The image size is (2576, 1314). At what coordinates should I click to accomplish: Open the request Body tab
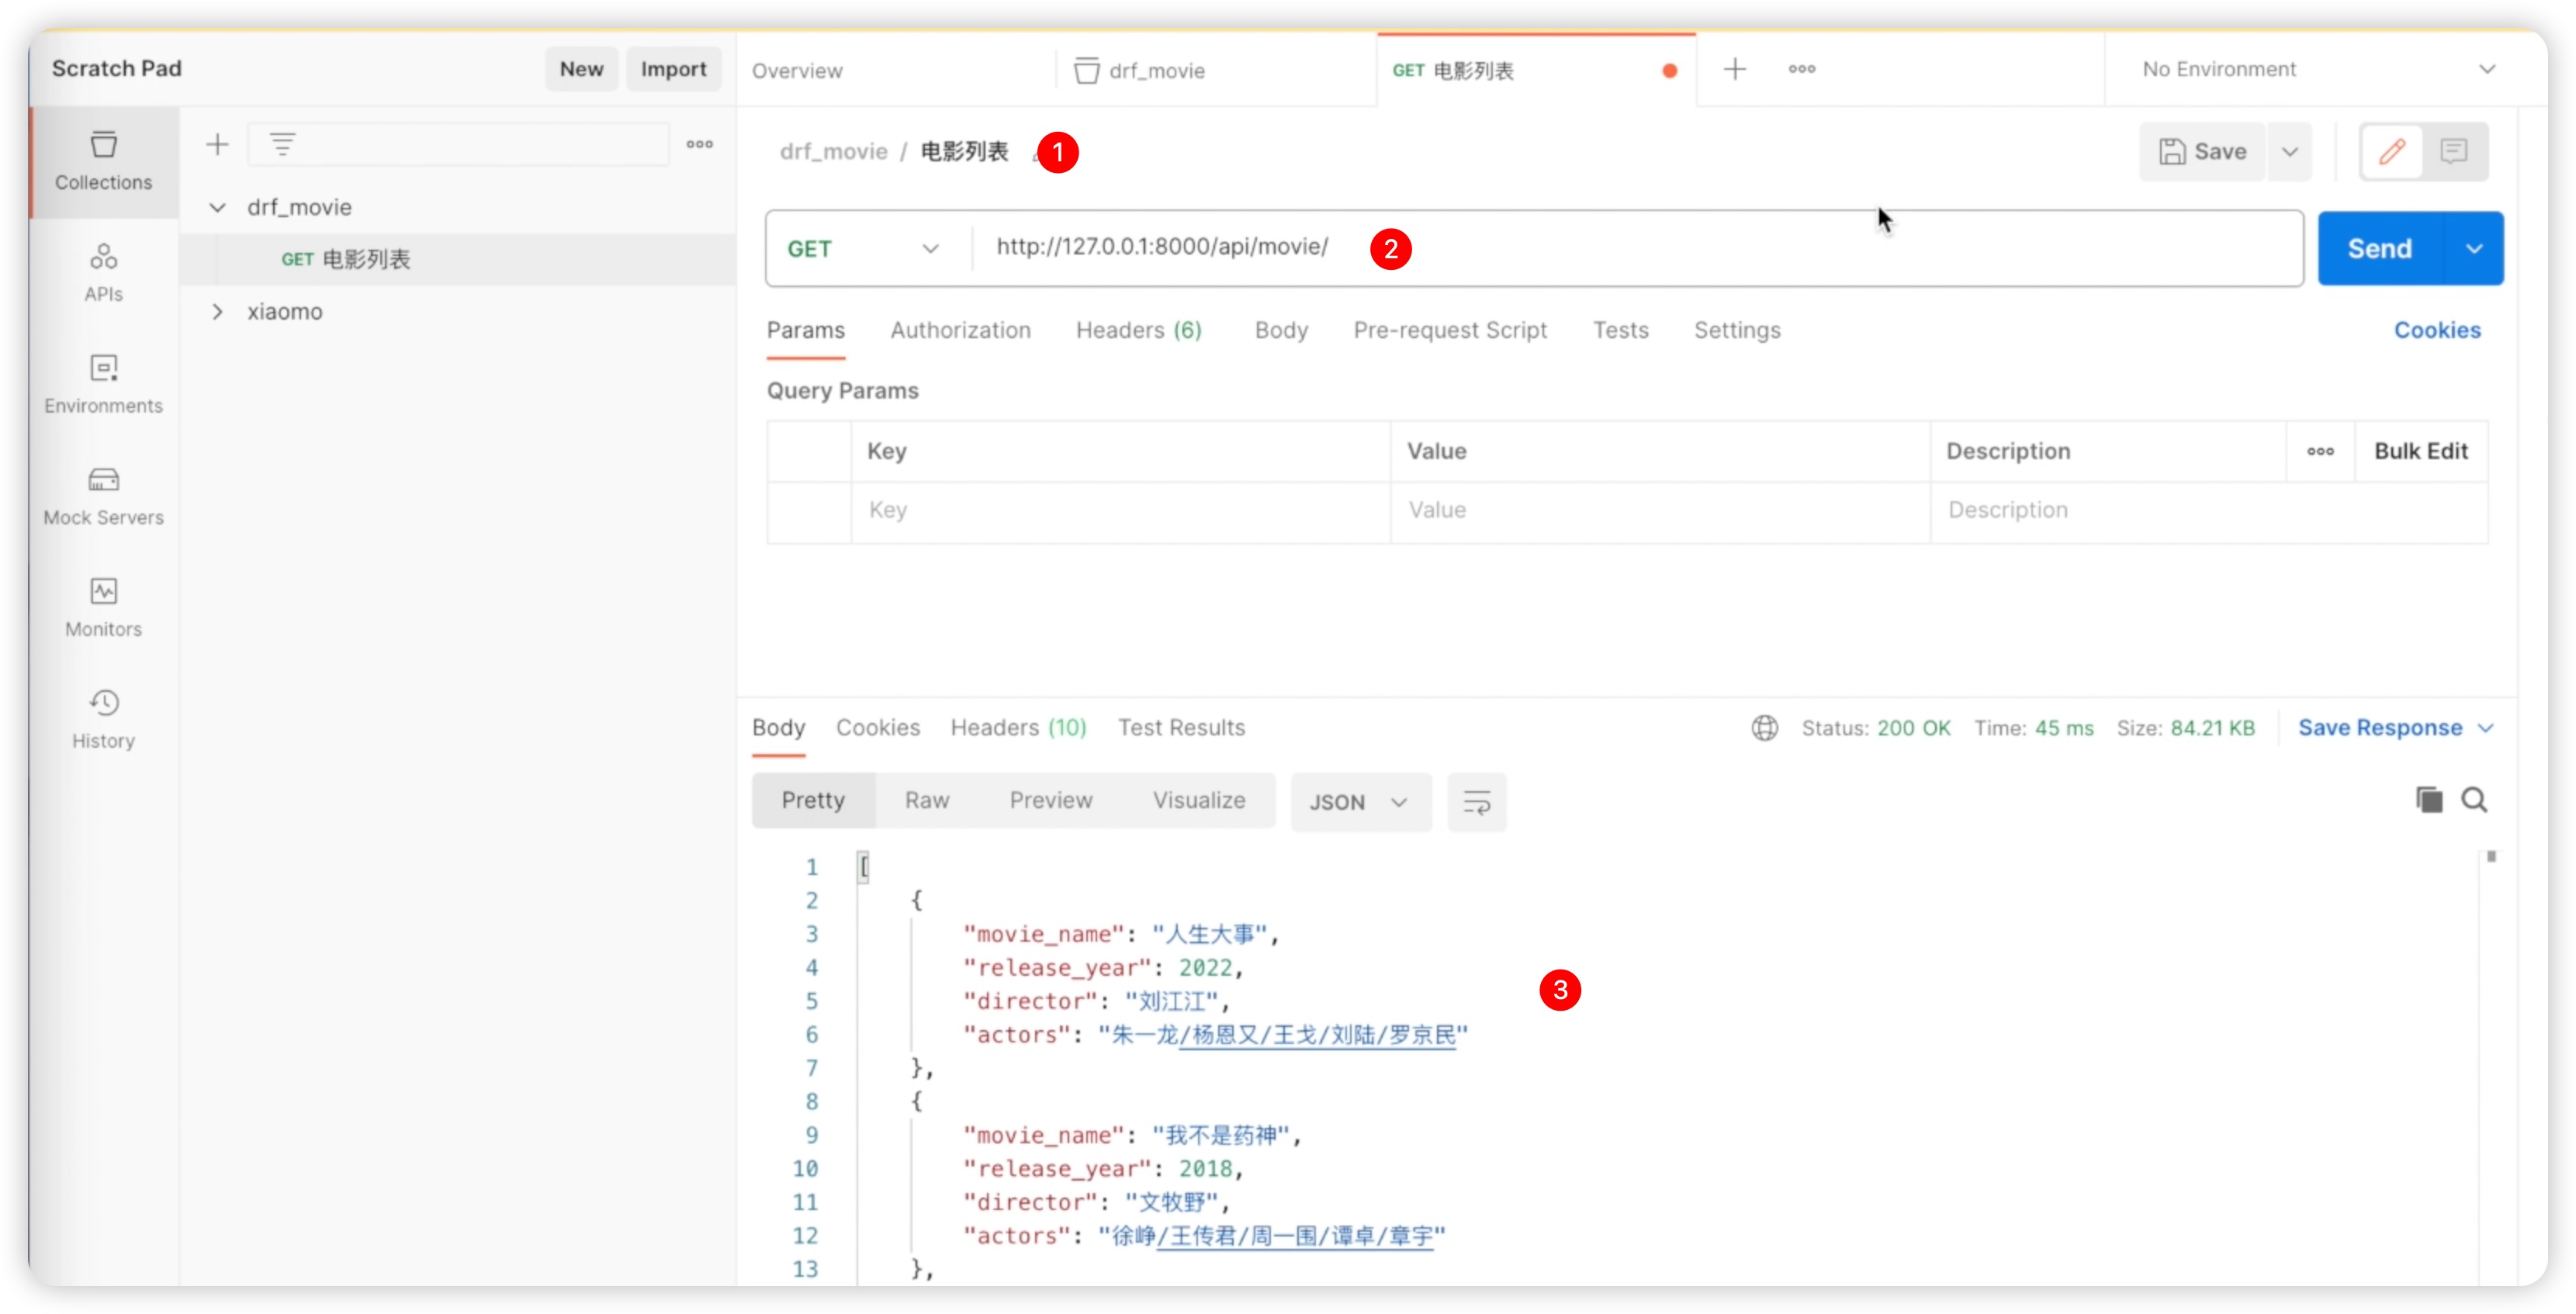(x=1281, y=330)
